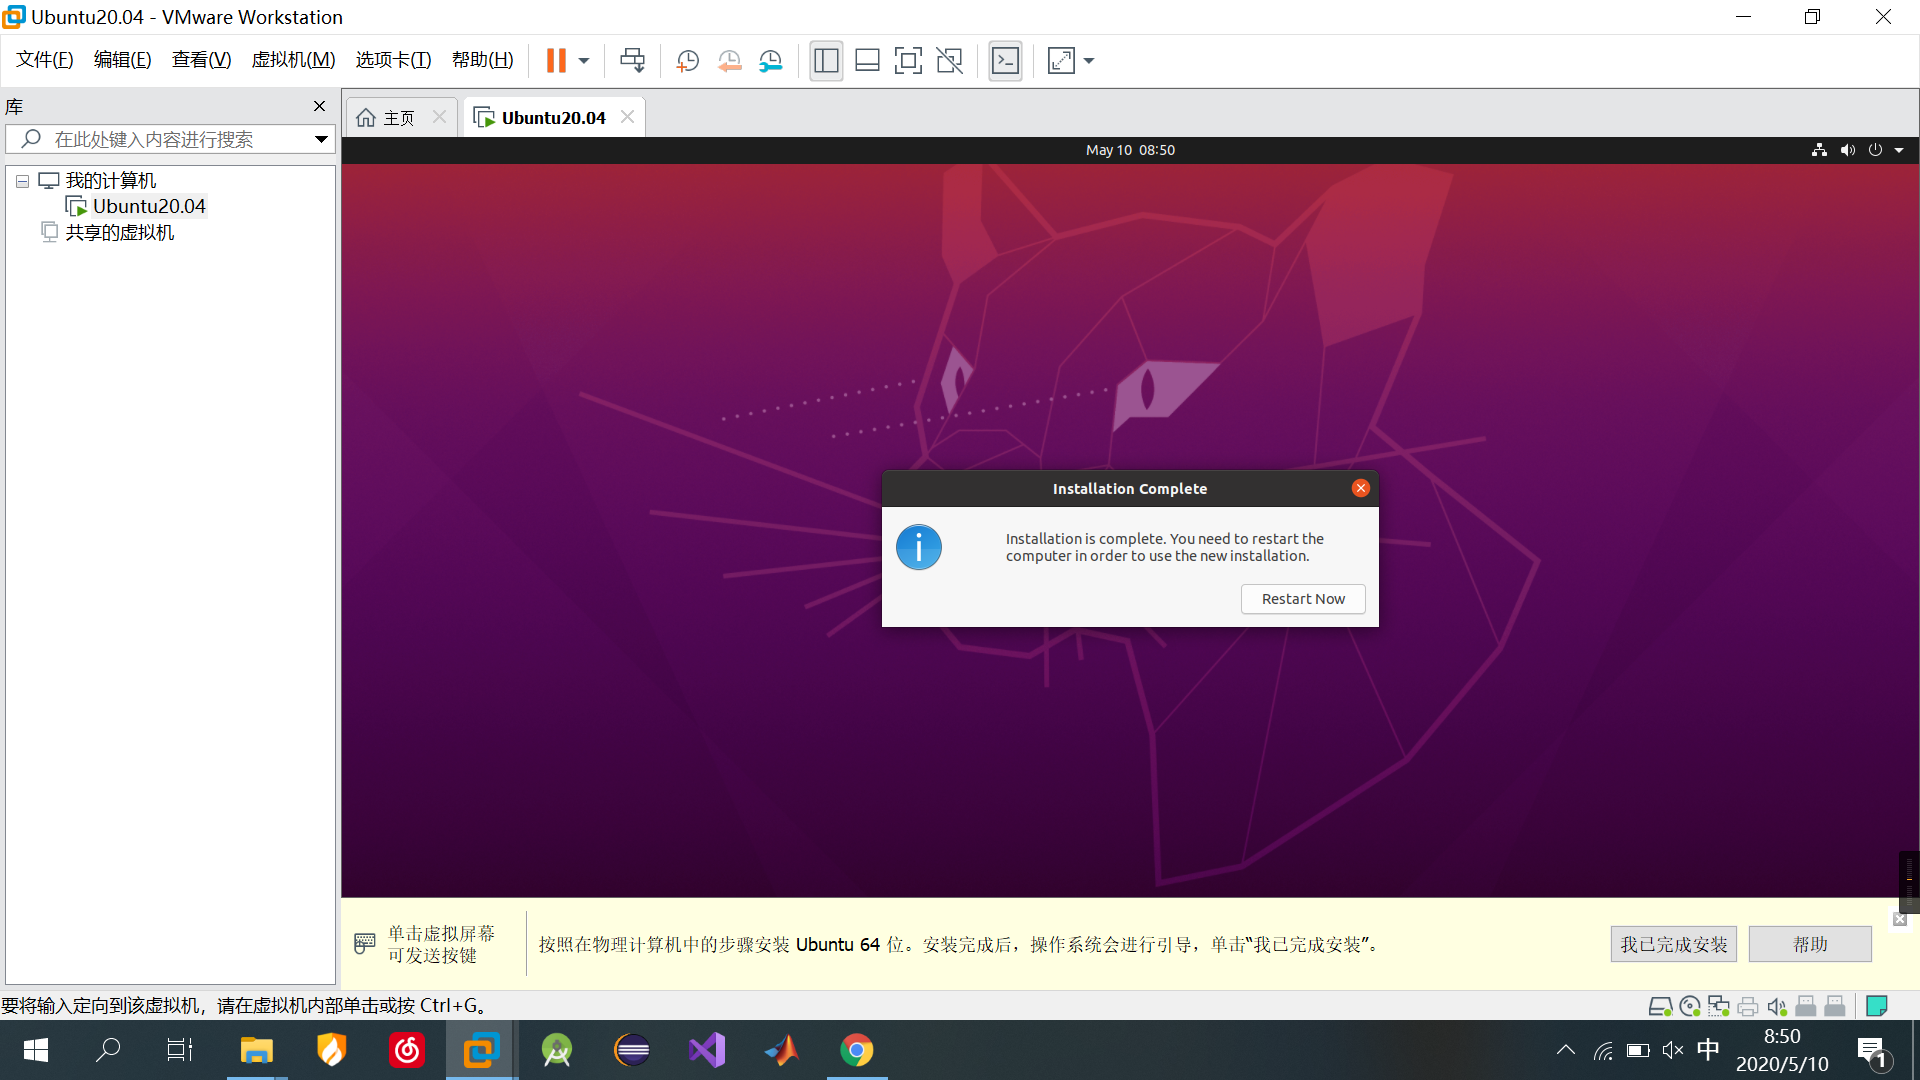Close the Installation Complete dialog
This screenshot has height=1080, width=1920.
[1360, 488]
